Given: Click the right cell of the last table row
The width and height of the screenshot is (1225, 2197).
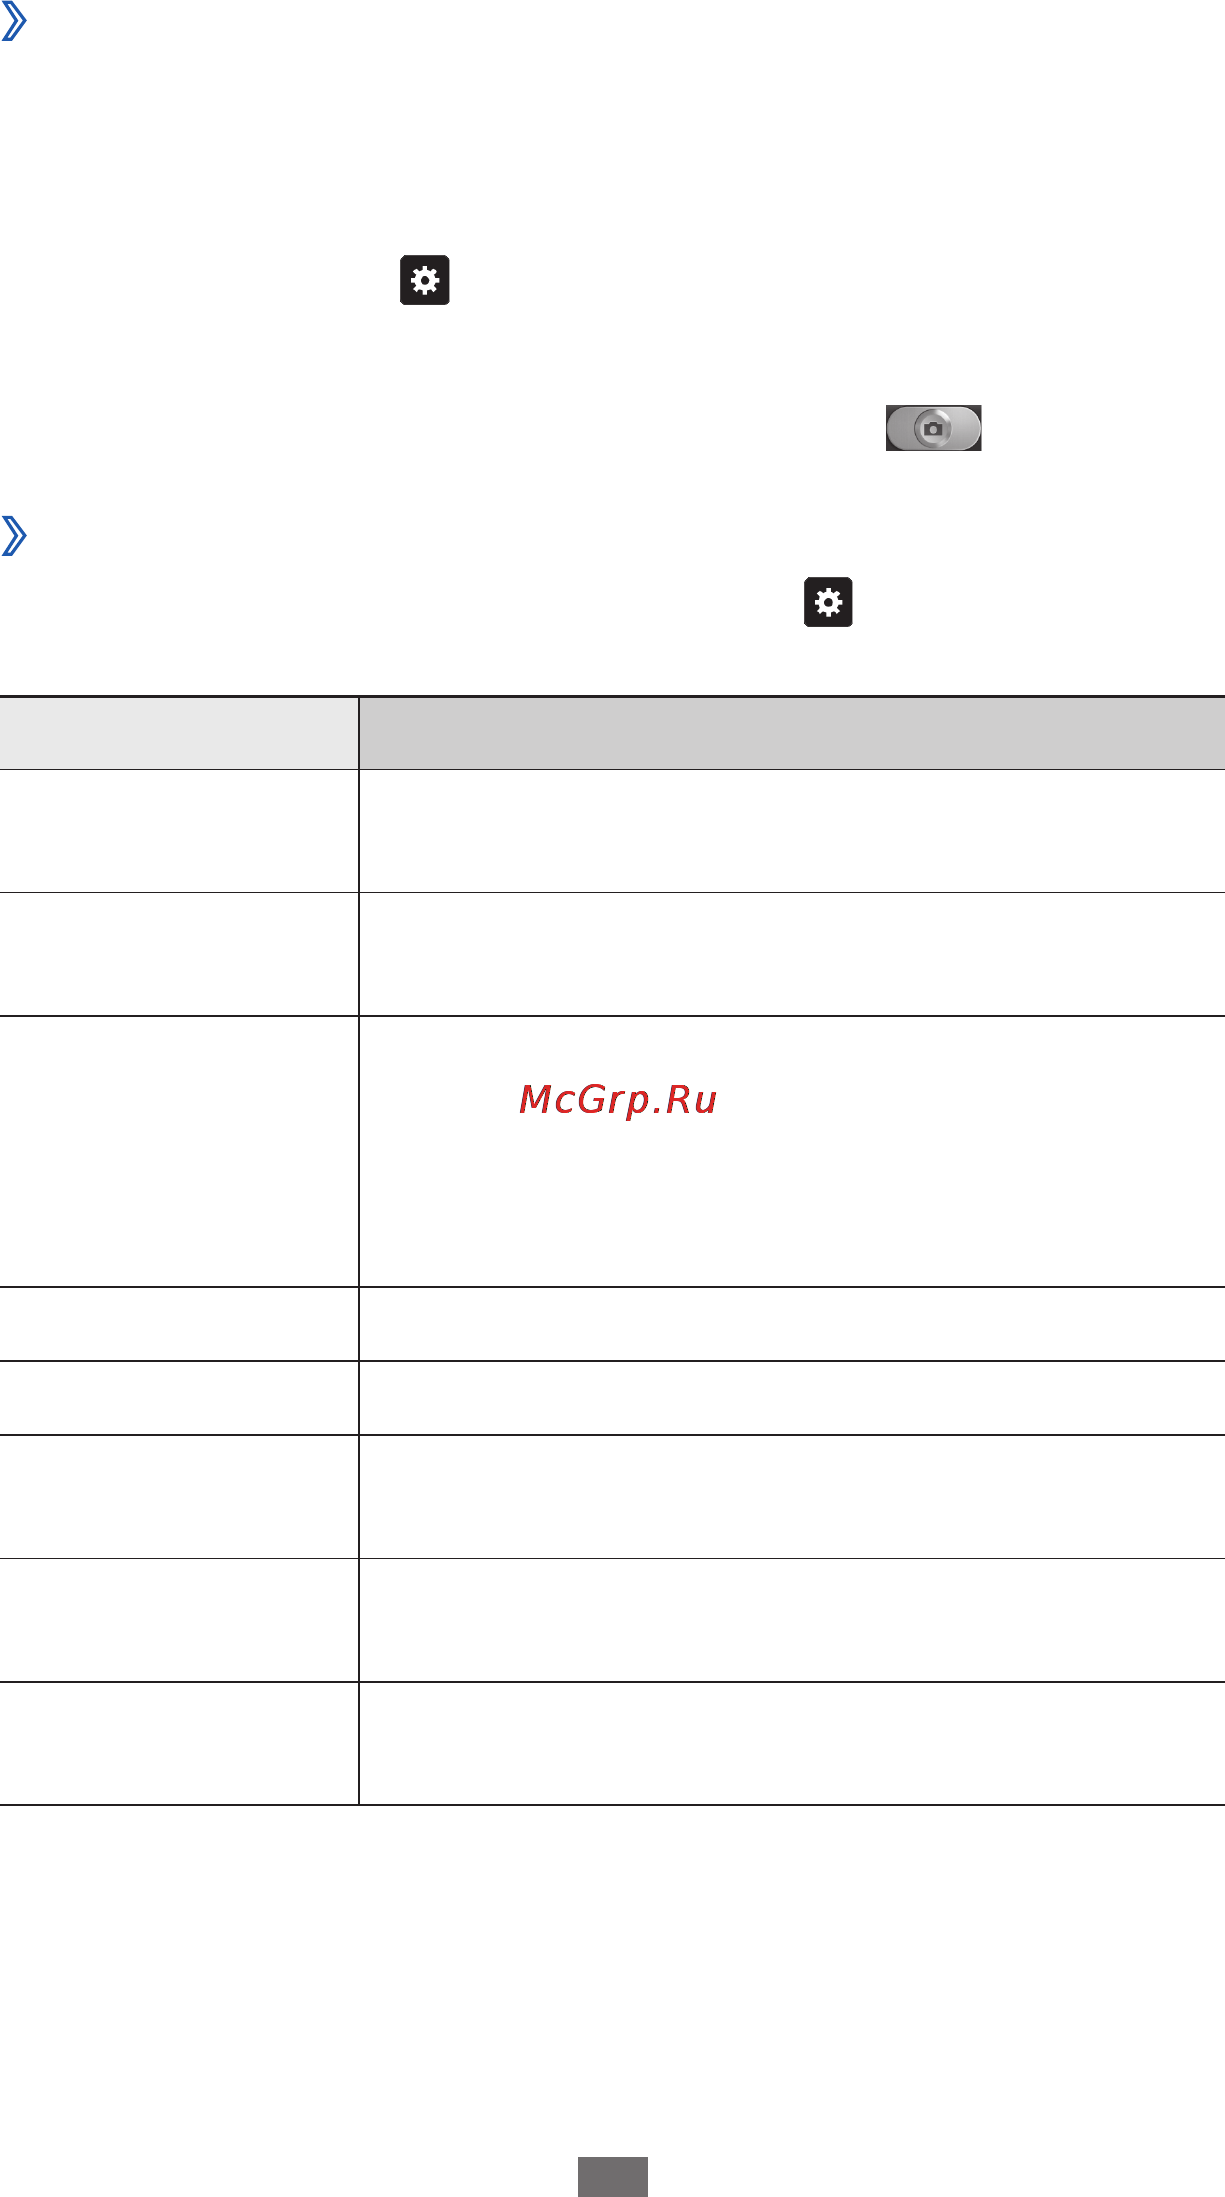Looking at the screenshot, I should [792, 1744].
